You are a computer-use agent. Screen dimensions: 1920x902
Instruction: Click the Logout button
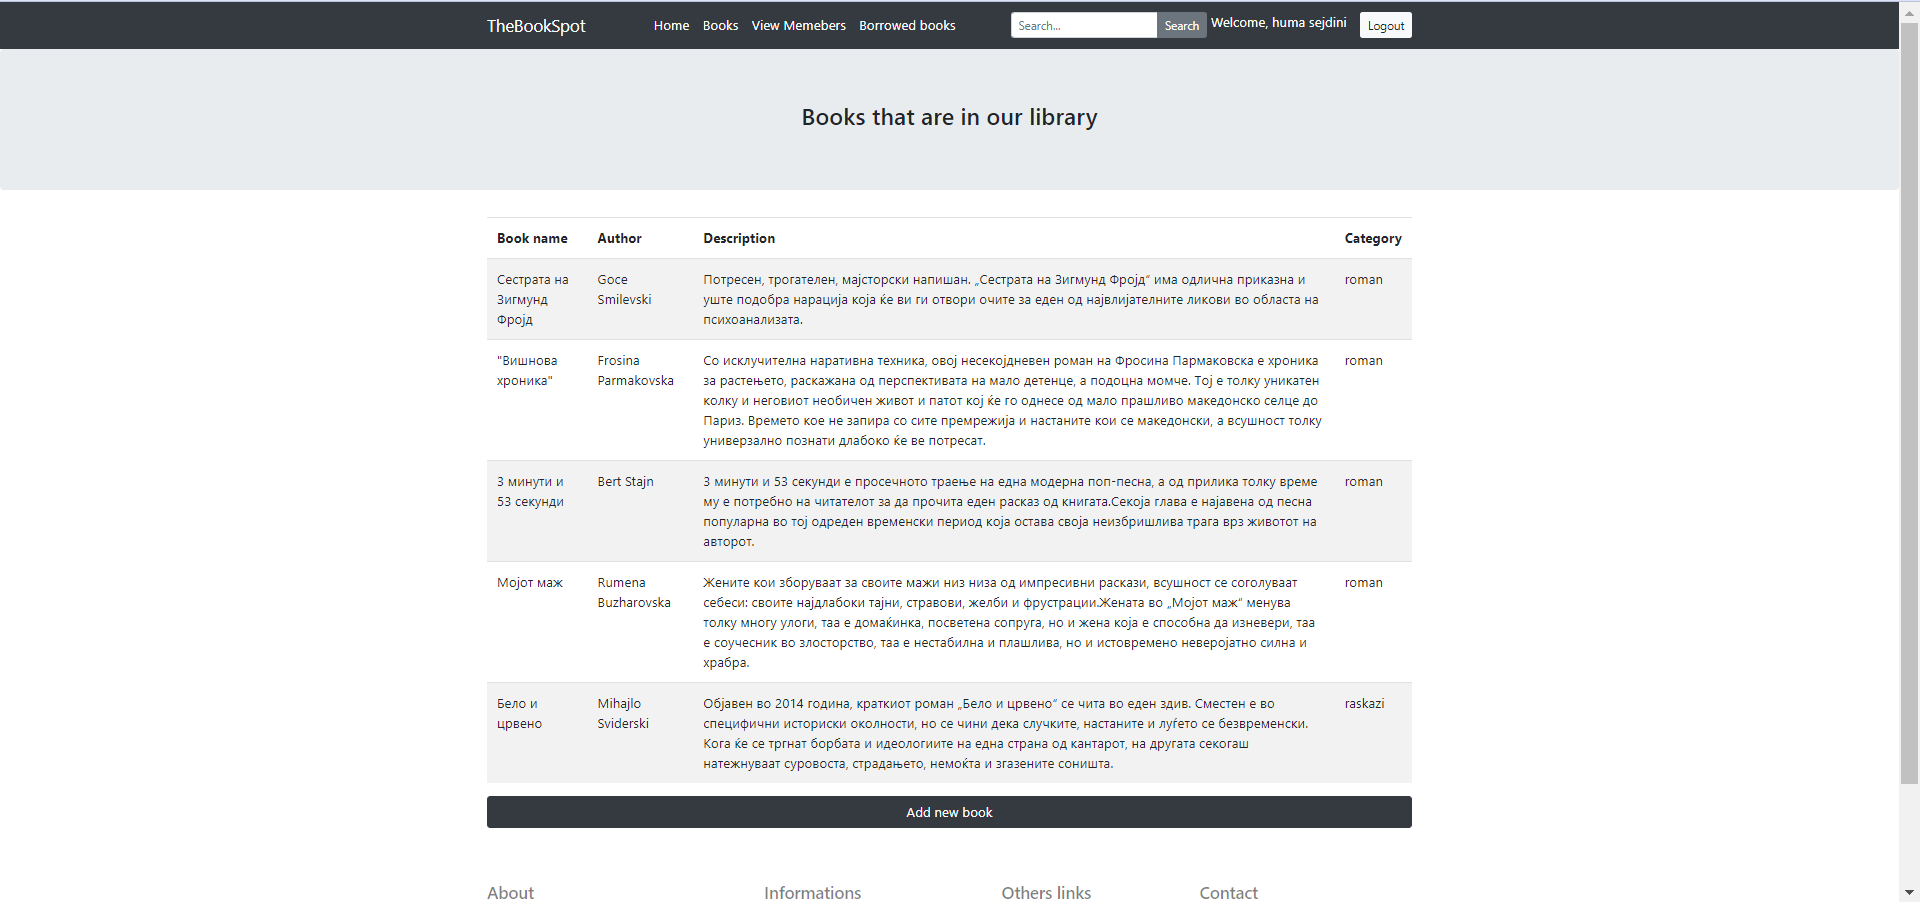click(1385, 26)
